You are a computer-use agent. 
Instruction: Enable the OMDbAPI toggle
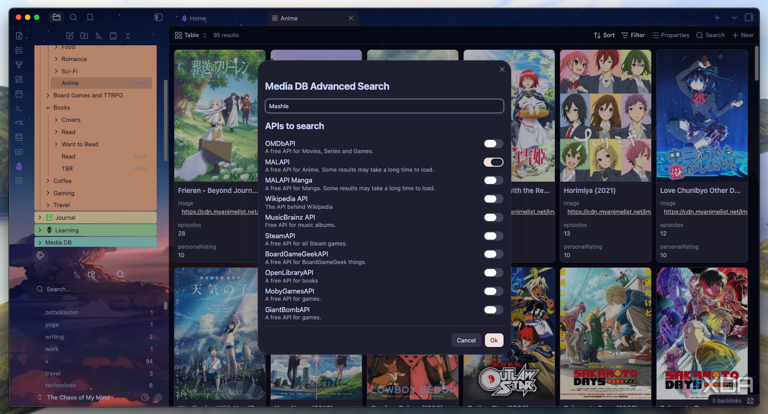coord(493,144)
